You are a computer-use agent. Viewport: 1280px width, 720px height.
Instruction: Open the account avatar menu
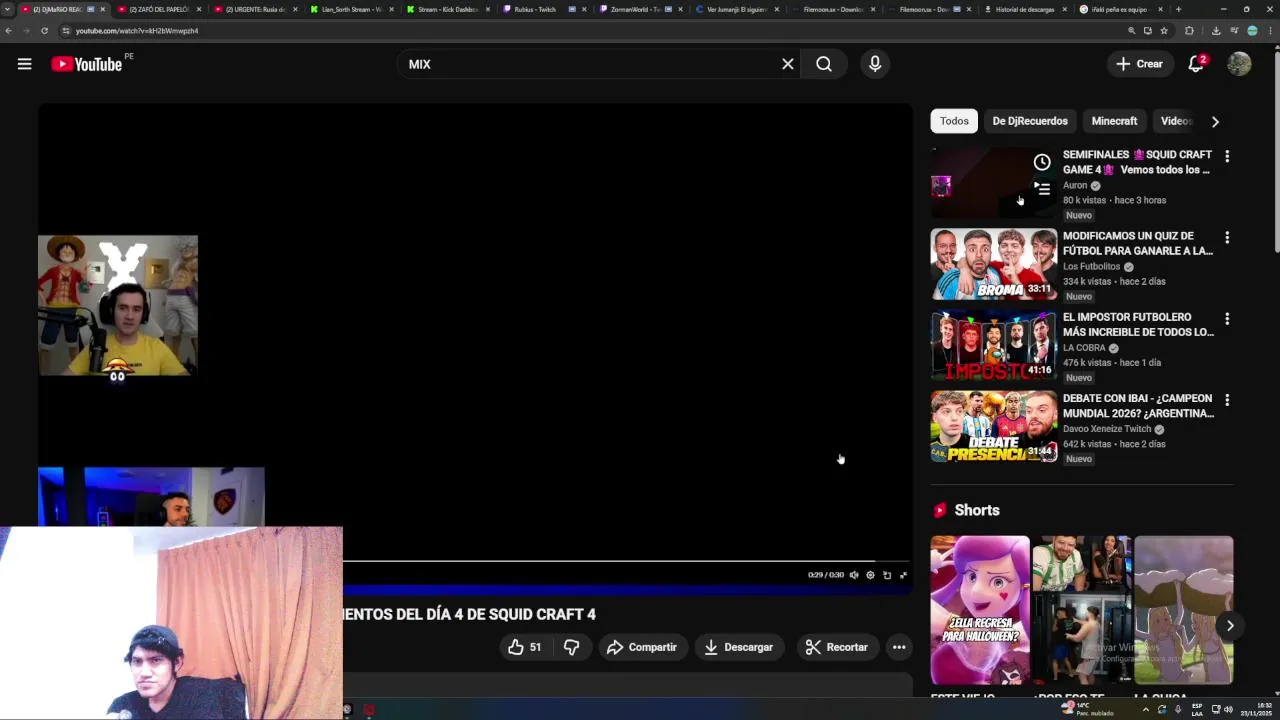[x=1239, y=64]
